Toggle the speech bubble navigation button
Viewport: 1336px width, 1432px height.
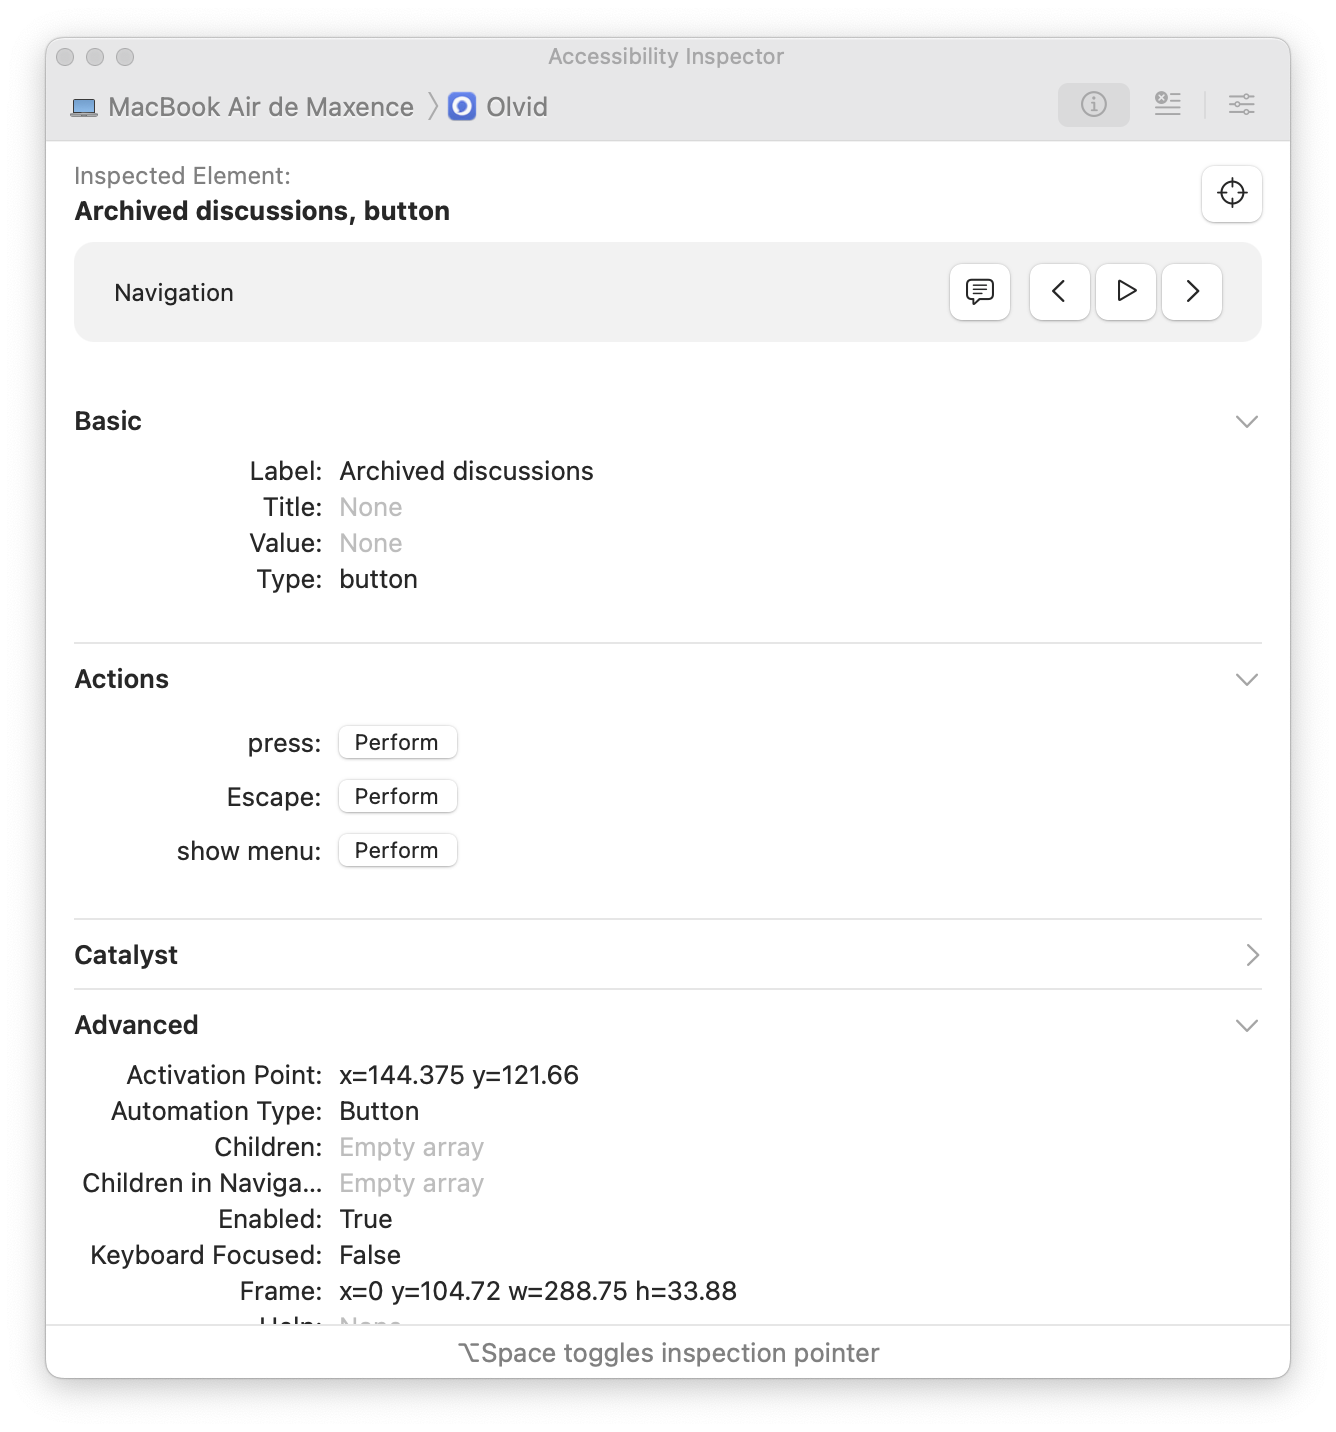(980, 292)
